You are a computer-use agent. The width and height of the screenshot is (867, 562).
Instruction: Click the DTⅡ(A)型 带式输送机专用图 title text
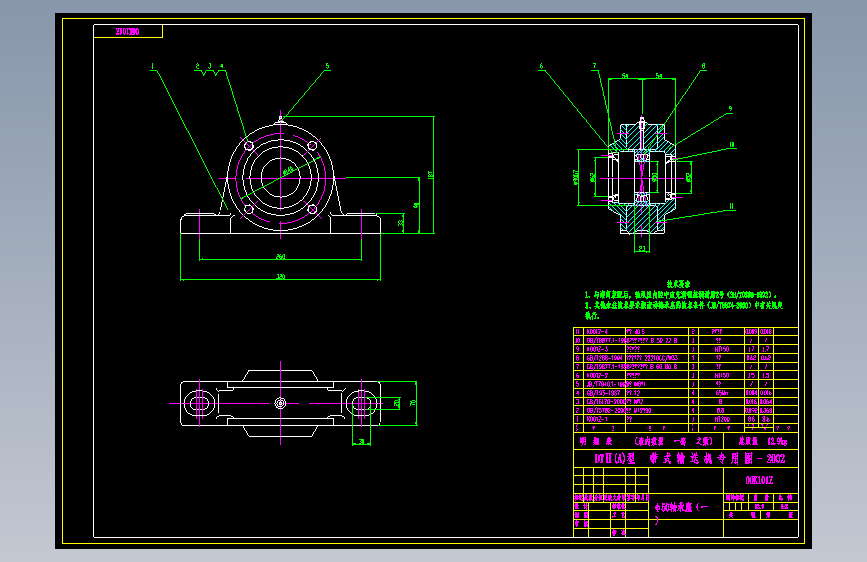(x=690, y=459)
